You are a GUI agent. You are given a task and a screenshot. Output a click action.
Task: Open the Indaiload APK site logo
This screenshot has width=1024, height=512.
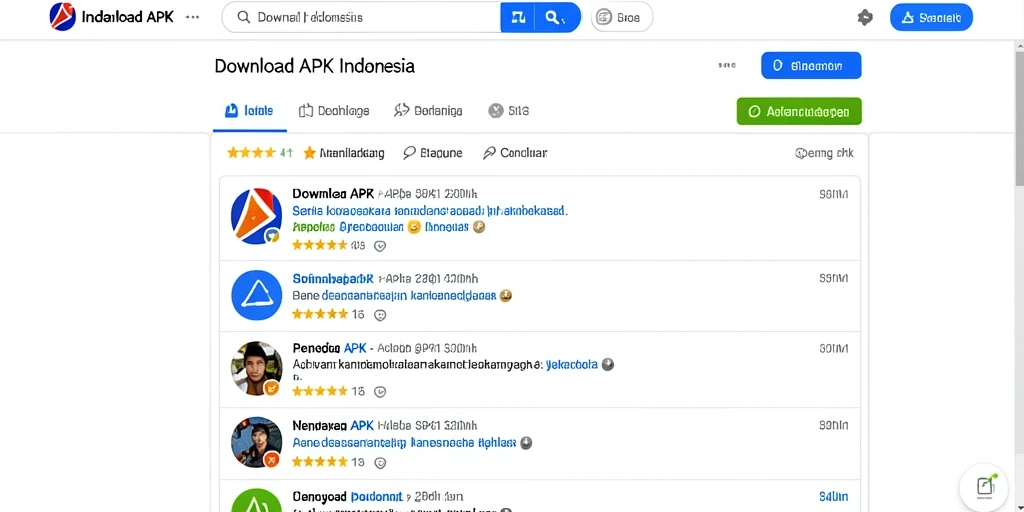pyautogui.click(x=63, y=17)
